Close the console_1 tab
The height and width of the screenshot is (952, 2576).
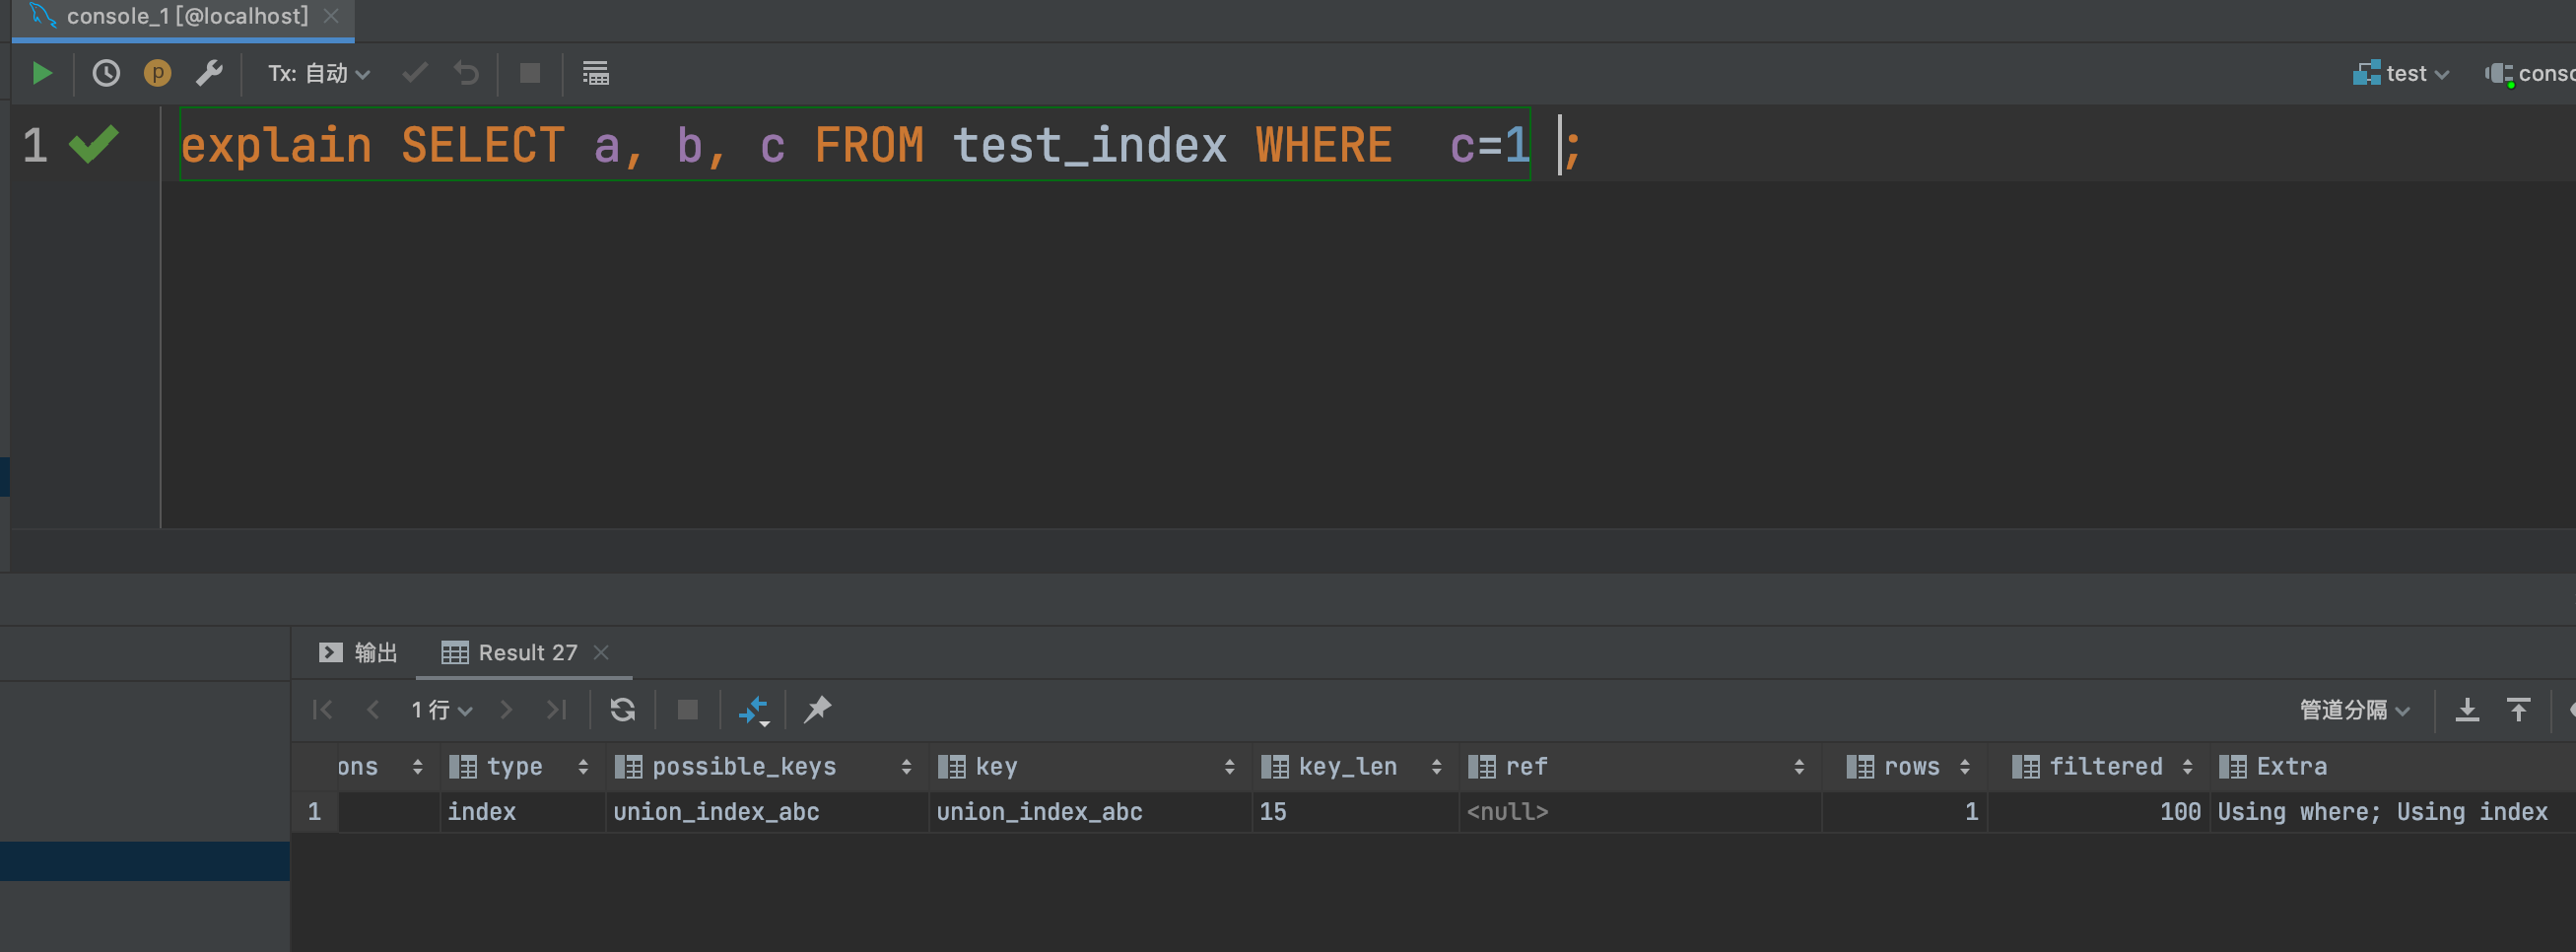pyautogui.click(x=332, y=17)
